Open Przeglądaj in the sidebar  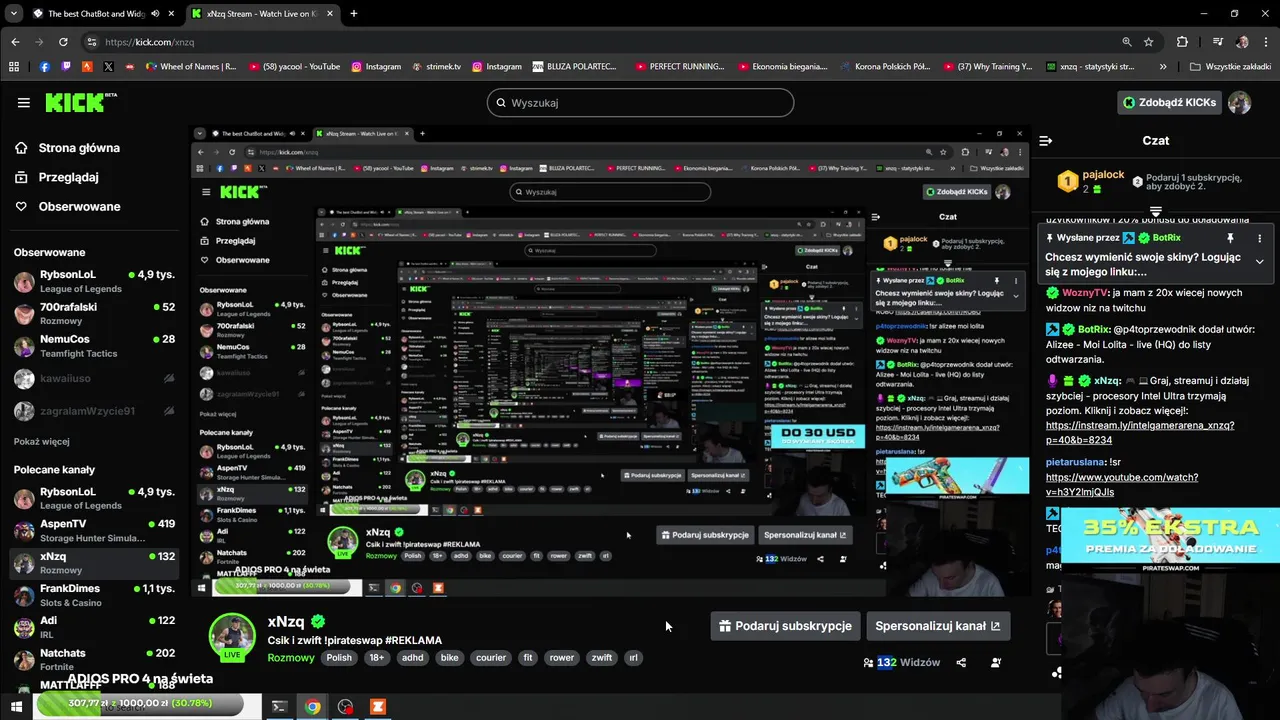pyautogui.click(x=59, y=177)
